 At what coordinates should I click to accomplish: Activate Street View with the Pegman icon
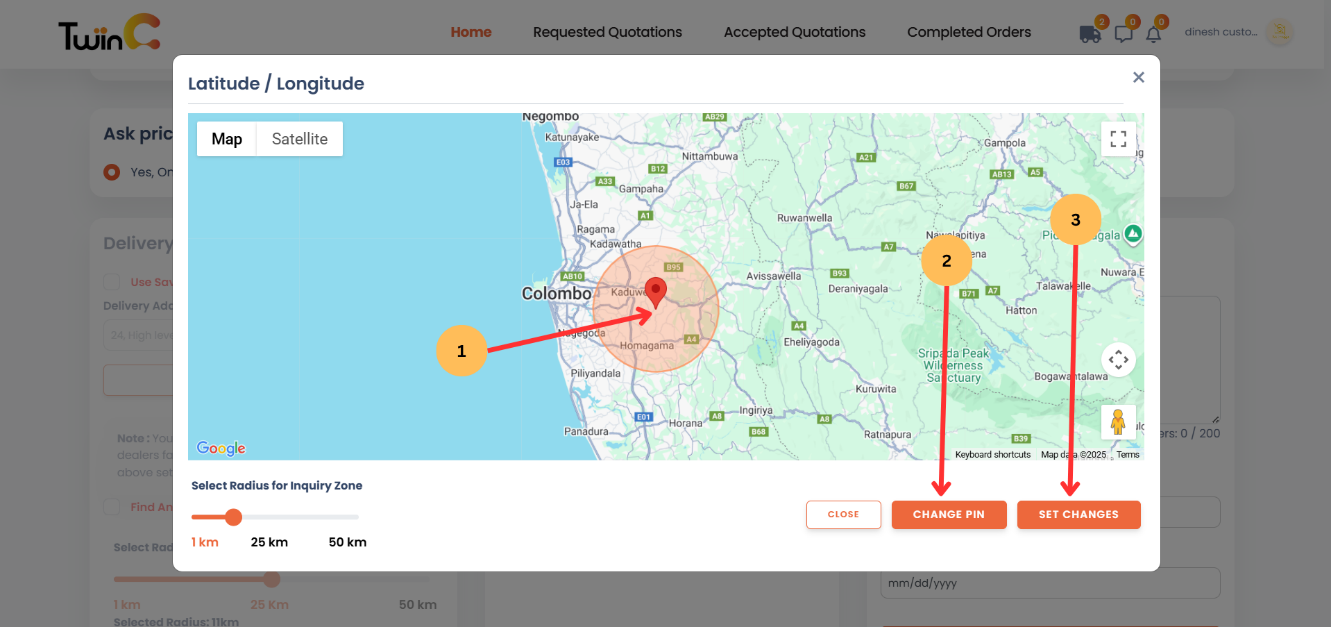click(1118, 421)
